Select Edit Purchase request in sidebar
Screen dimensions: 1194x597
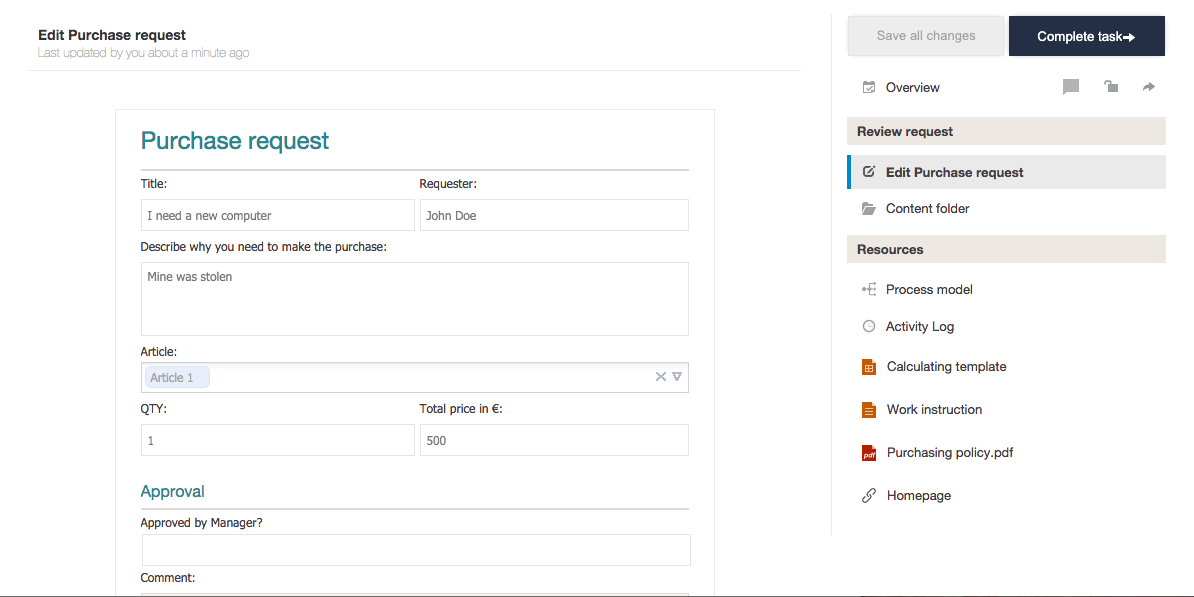(x=954, y=172)
